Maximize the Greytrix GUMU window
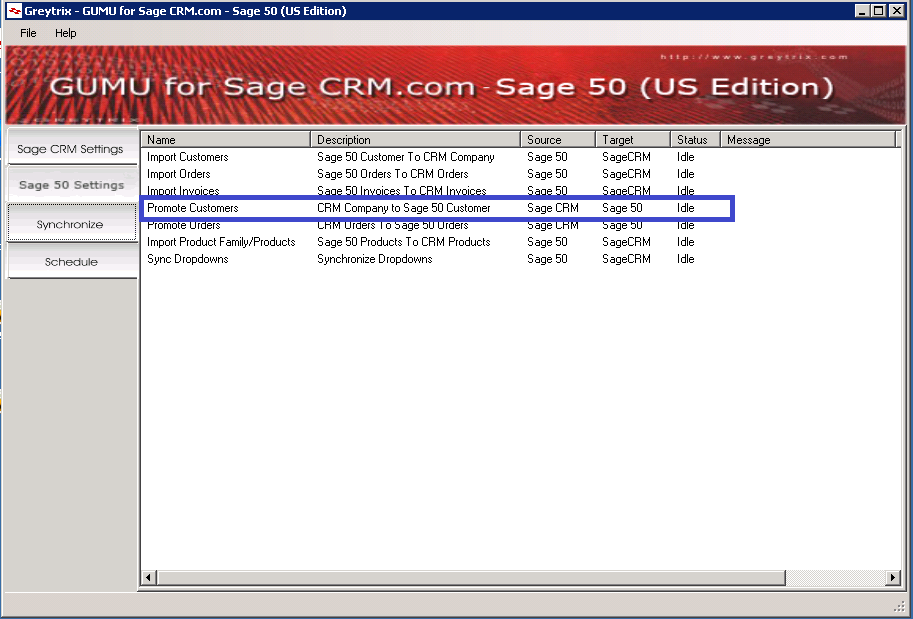Image resolution: width=913 pixels, height=619 pixels. pyautogui.click(x=879, y=10)
